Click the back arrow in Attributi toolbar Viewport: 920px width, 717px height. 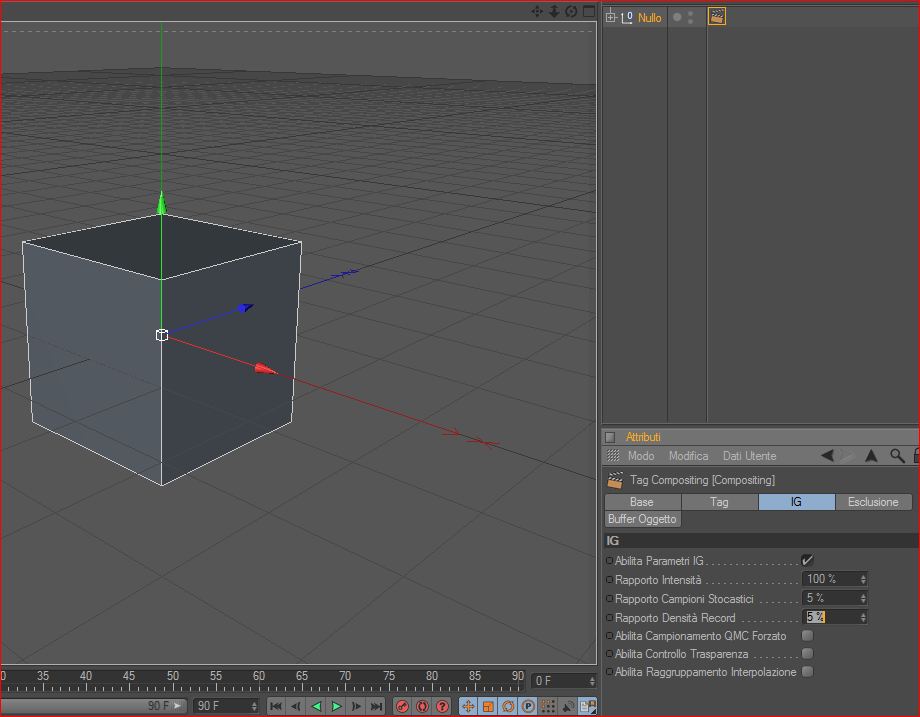827,456
